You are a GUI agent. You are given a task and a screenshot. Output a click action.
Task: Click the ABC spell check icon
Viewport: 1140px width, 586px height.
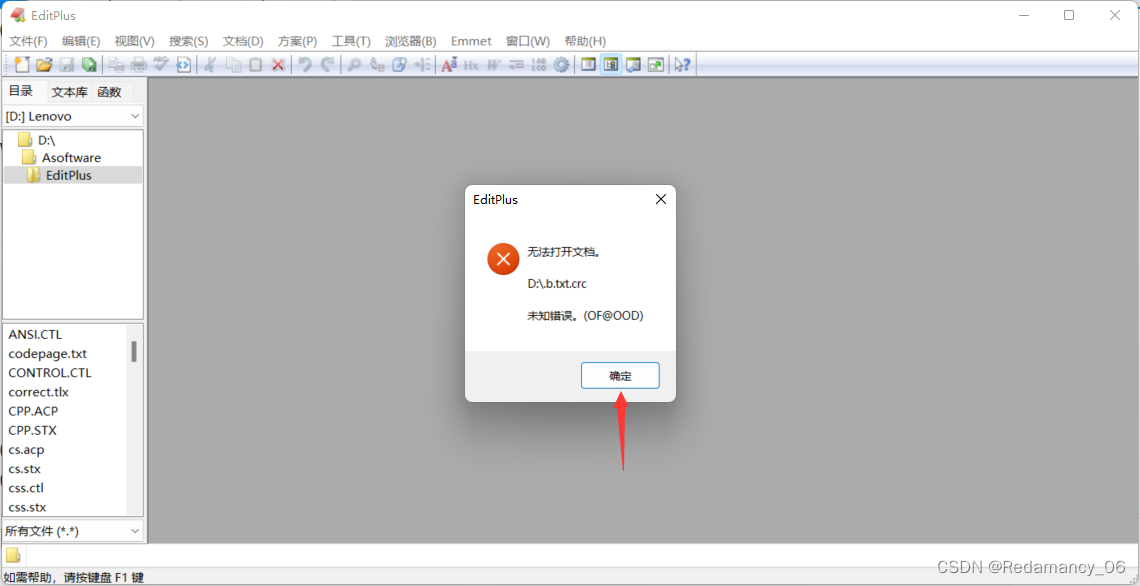pyautogui.click(x=161, y=65)
